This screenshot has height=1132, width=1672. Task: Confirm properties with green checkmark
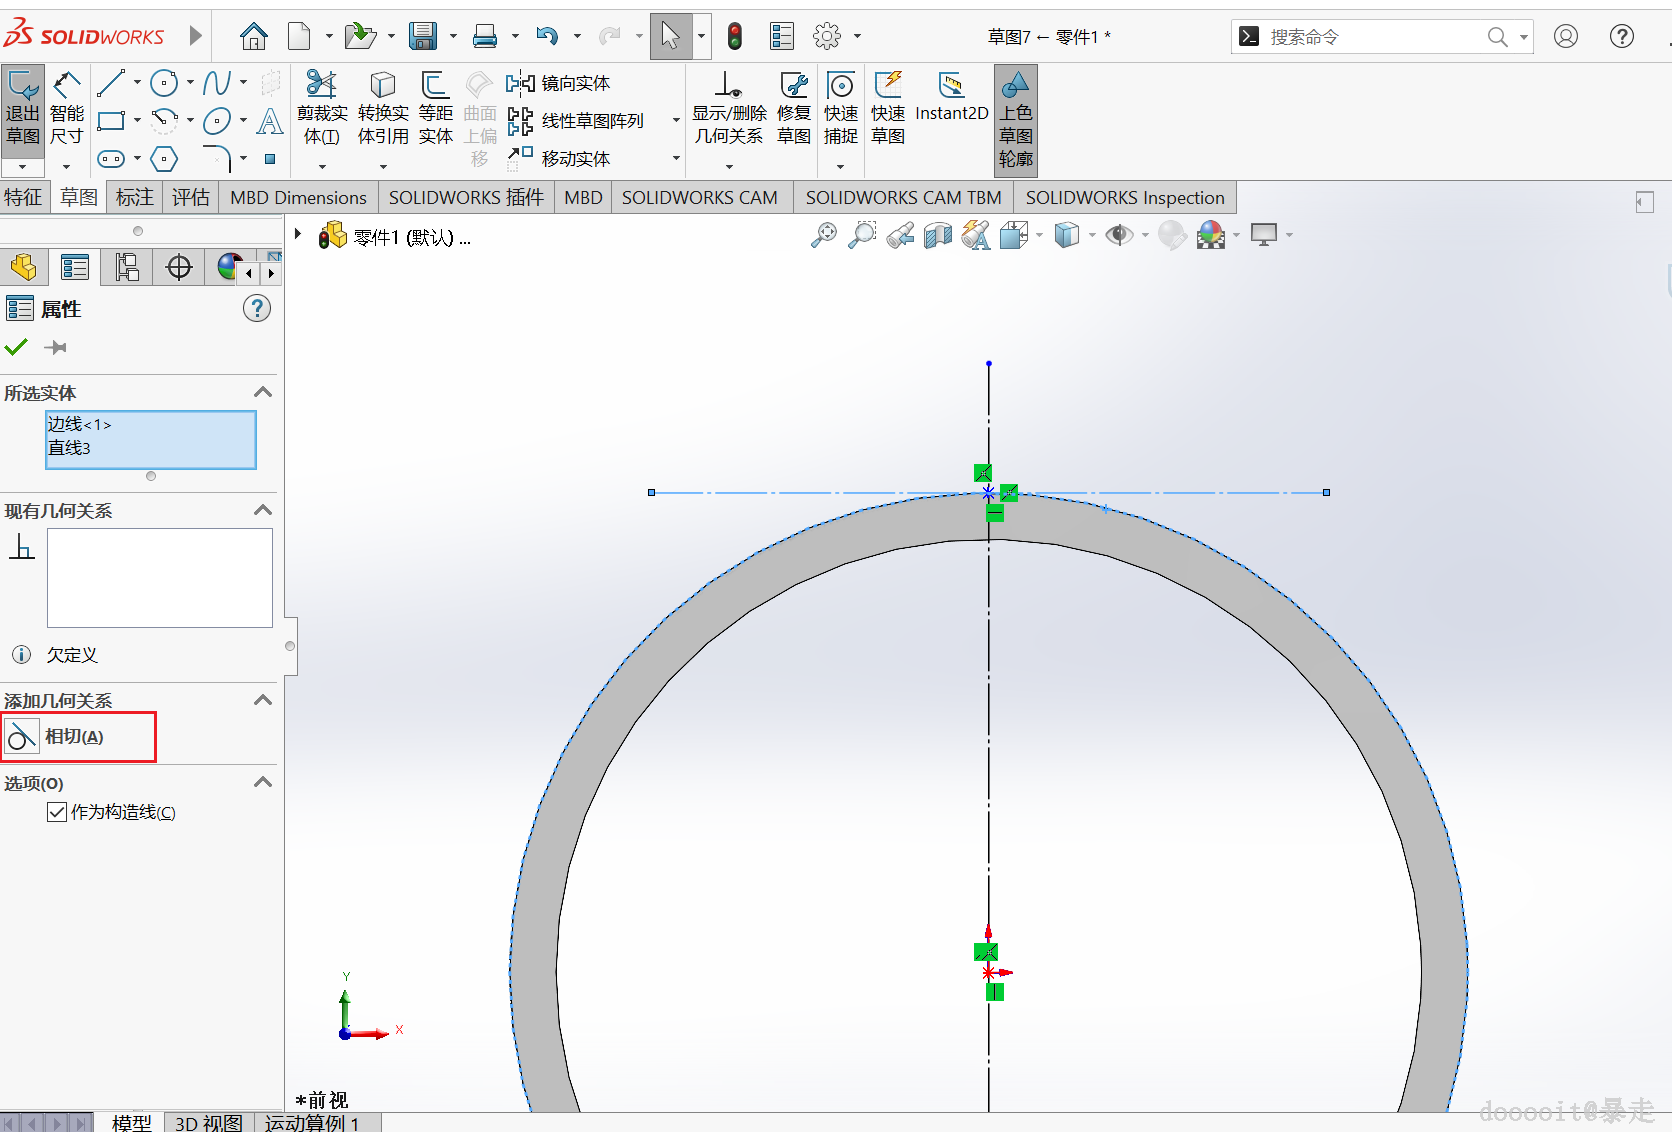point(16,348)
